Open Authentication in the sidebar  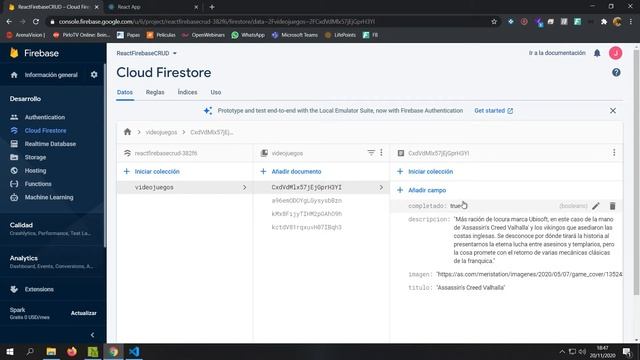[x=44, y=117]
